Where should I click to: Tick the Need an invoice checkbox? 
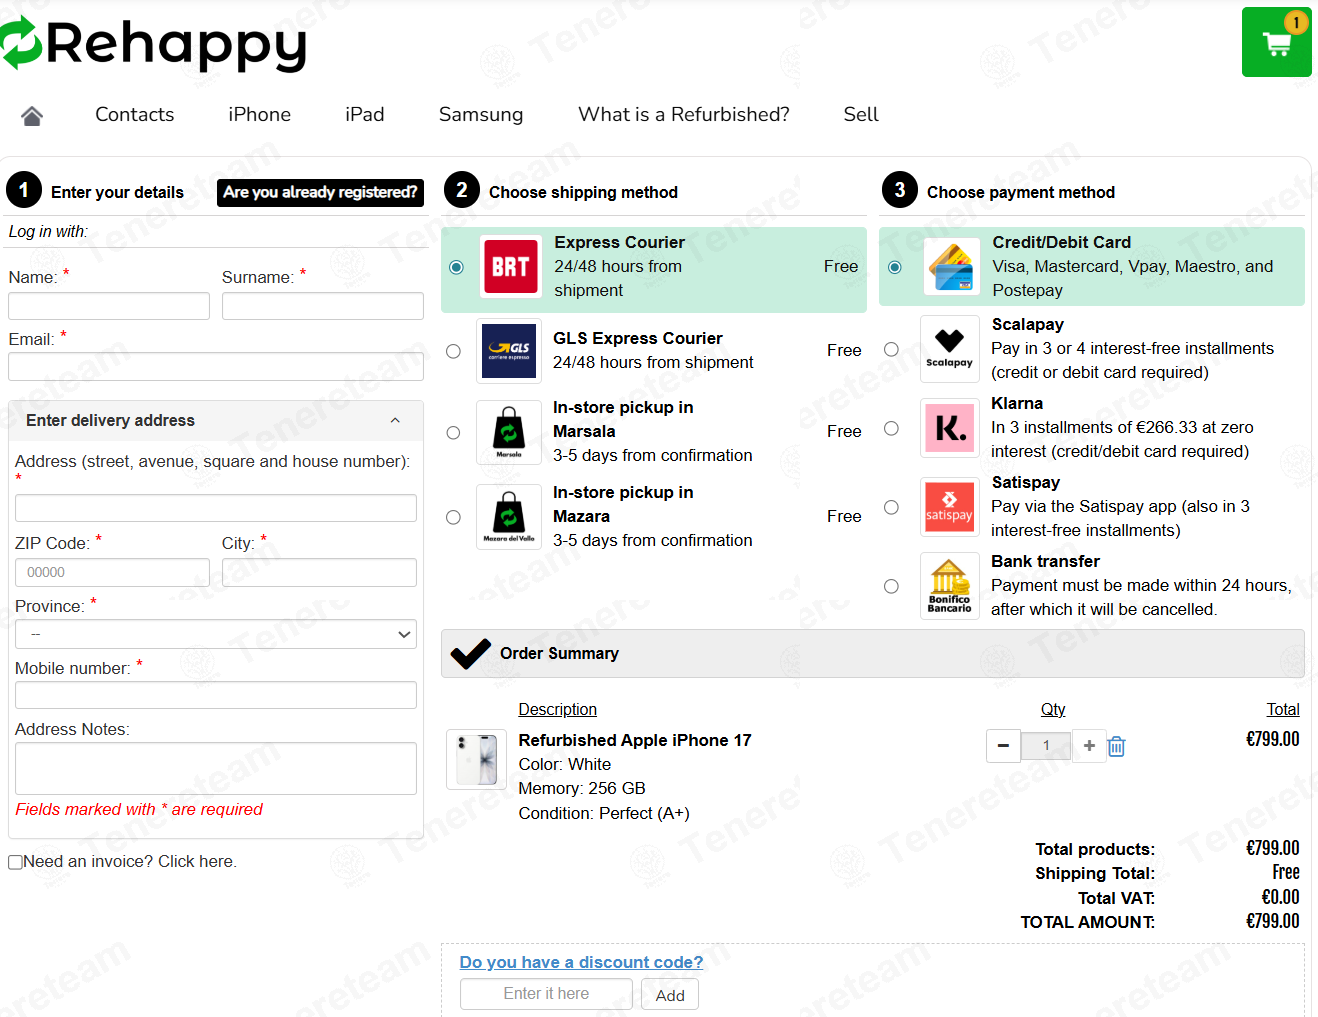click(15, 862)
